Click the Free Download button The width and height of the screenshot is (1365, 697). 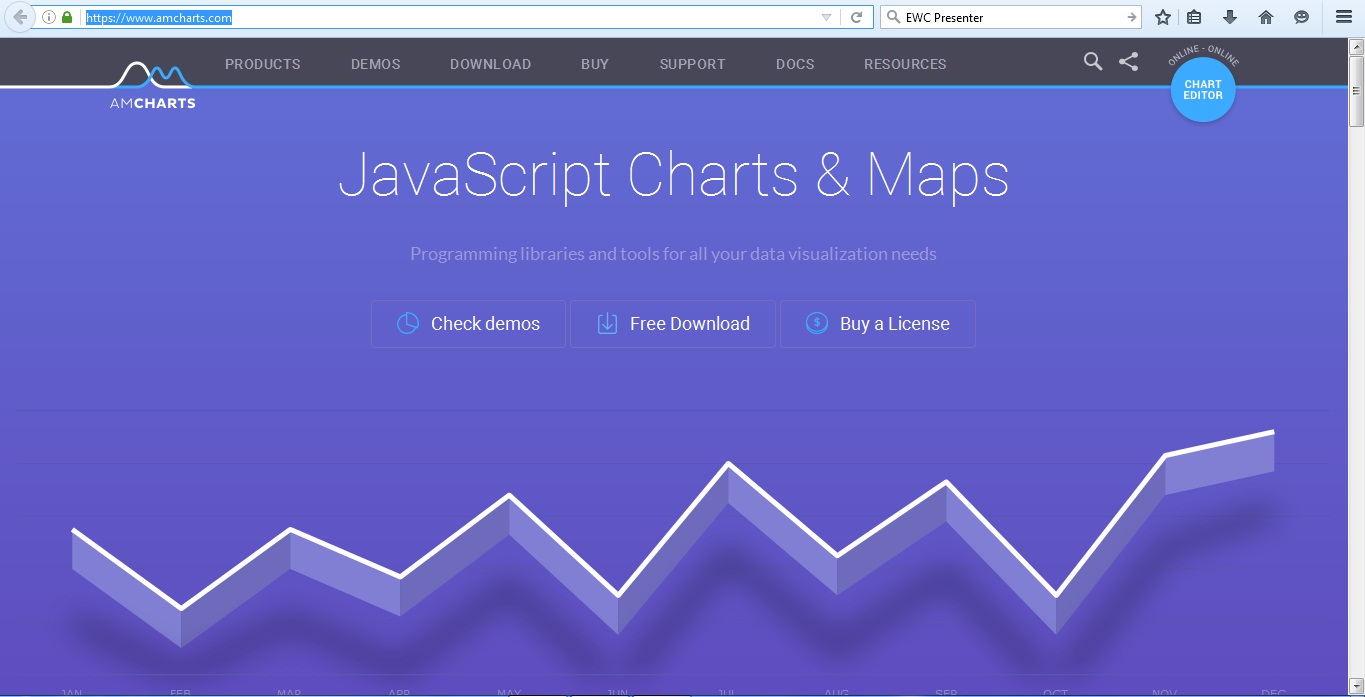click(x=673, y=324)
